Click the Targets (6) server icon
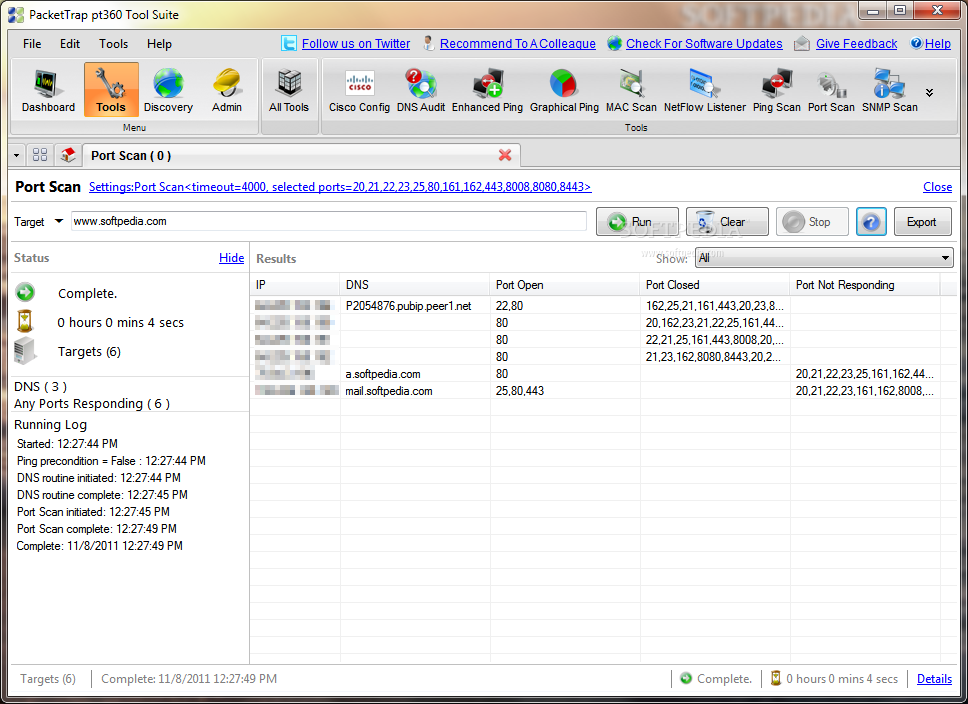This screenshot has width=968, height=704. [x=25, y=351]
